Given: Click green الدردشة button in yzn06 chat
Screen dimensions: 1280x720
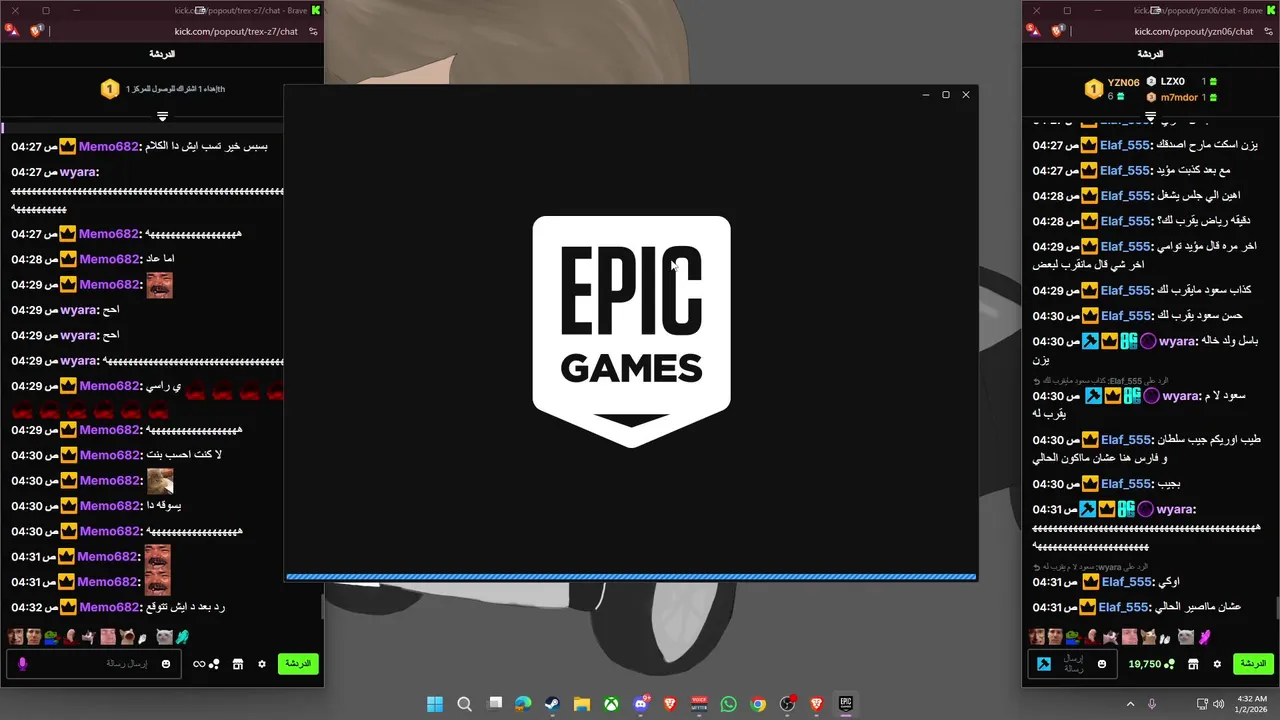Looking at the screenshot, I should (1253, 664).
